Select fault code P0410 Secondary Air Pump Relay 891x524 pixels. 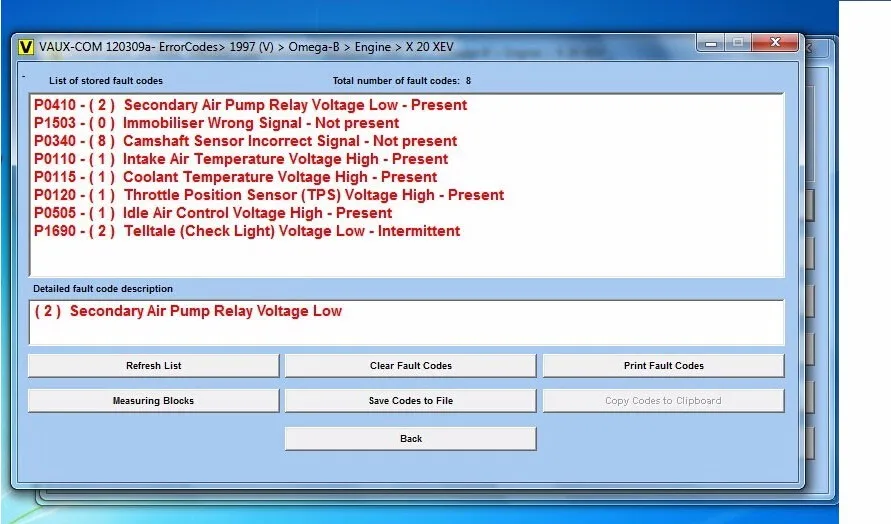pyautogui.click(x=251, y=105)
